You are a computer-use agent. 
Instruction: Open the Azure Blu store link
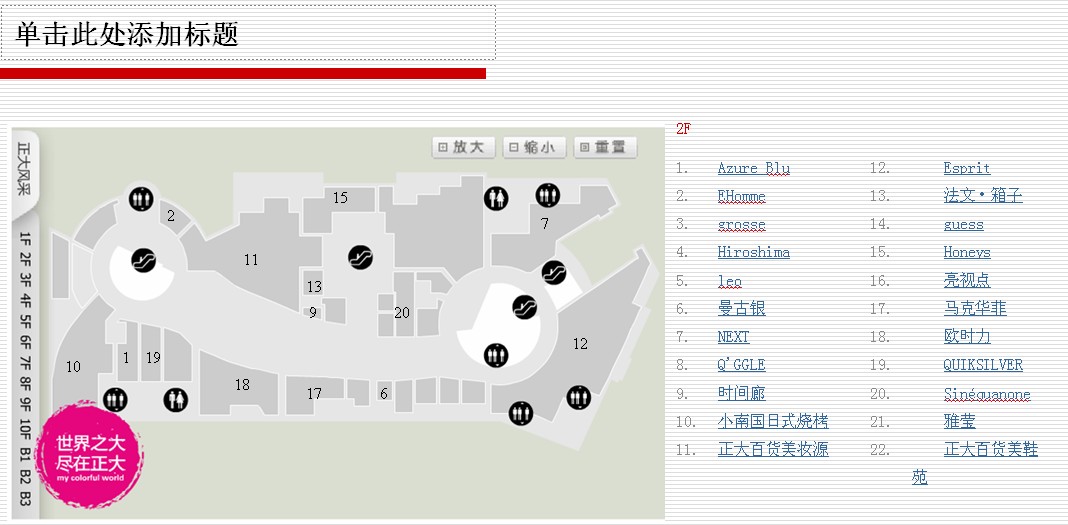pos(753,168)
